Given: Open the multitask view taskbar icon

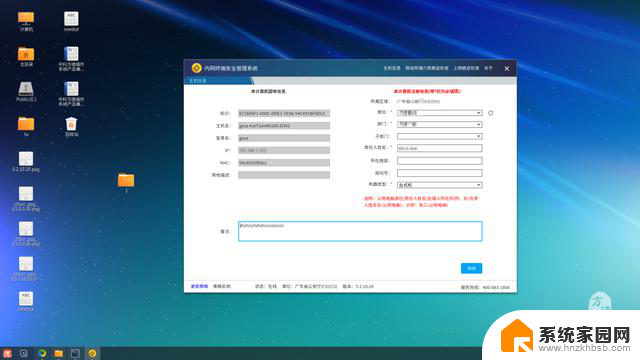Looking at the screenshot, I should [24, 353].
